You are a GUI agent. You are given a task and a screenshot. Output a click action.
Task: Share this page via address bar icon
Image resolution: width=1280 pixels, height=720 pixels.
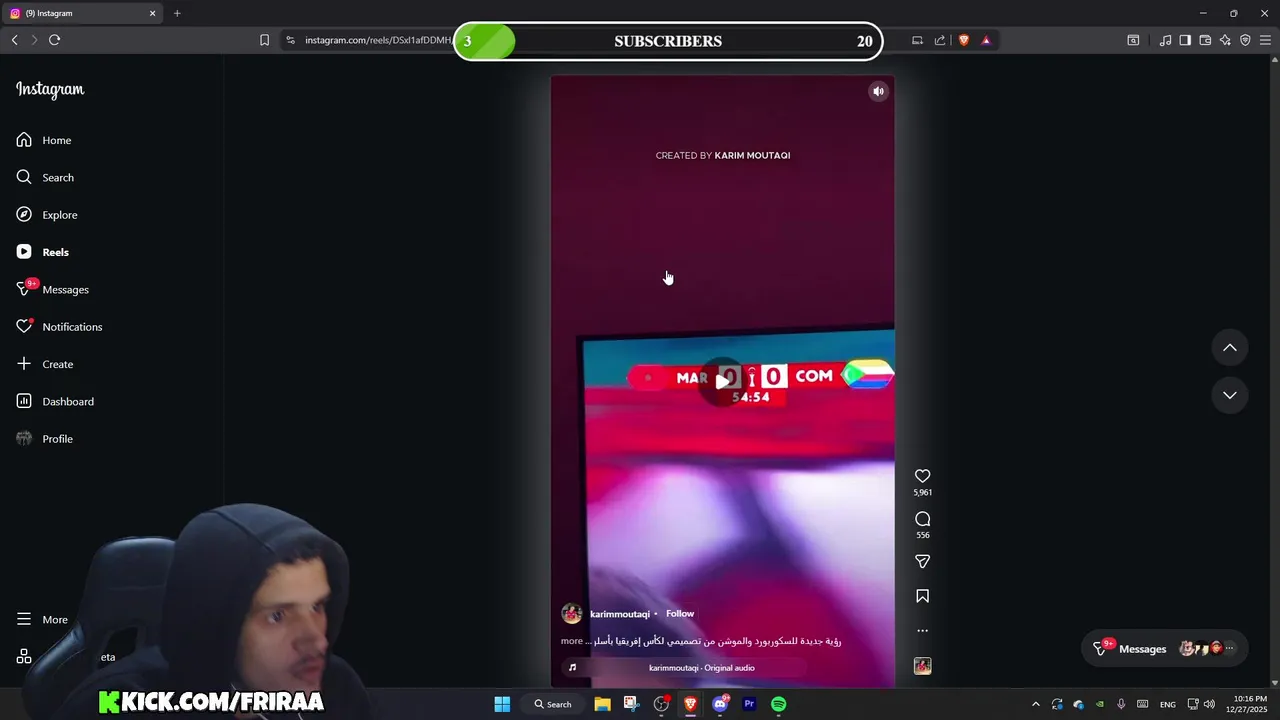(x=940, y=40)
